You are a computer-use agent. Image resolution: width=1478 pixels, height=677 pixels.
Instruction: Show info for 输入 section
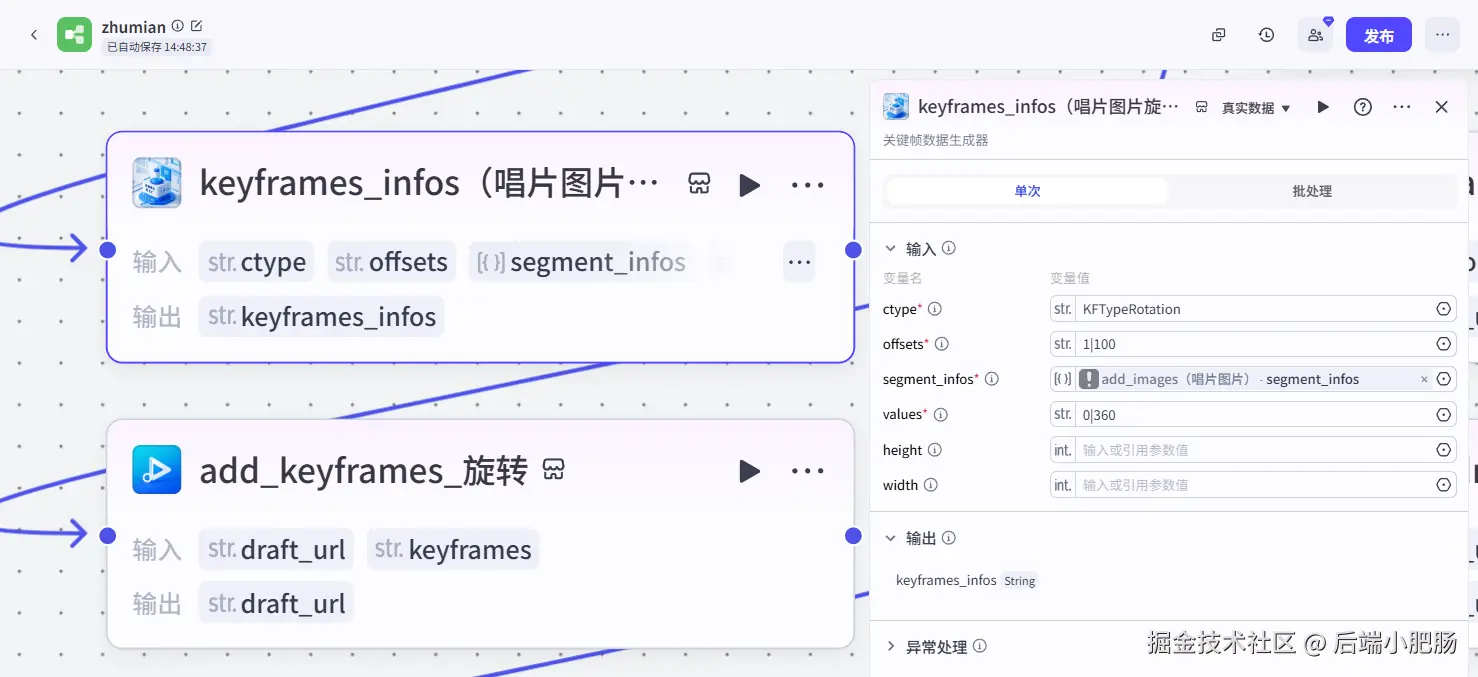(949, 248)
